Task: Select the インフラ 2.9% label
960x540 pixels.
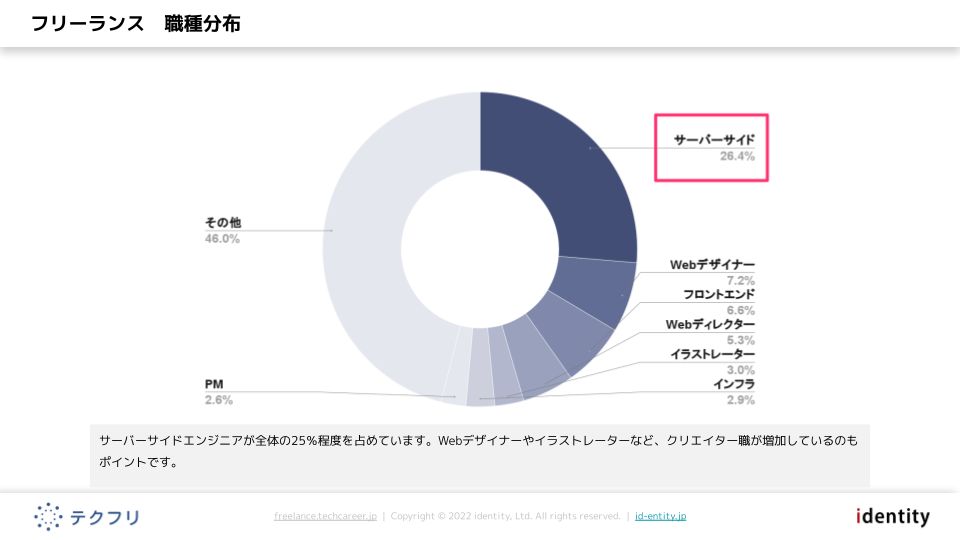Action: (734, 392)
